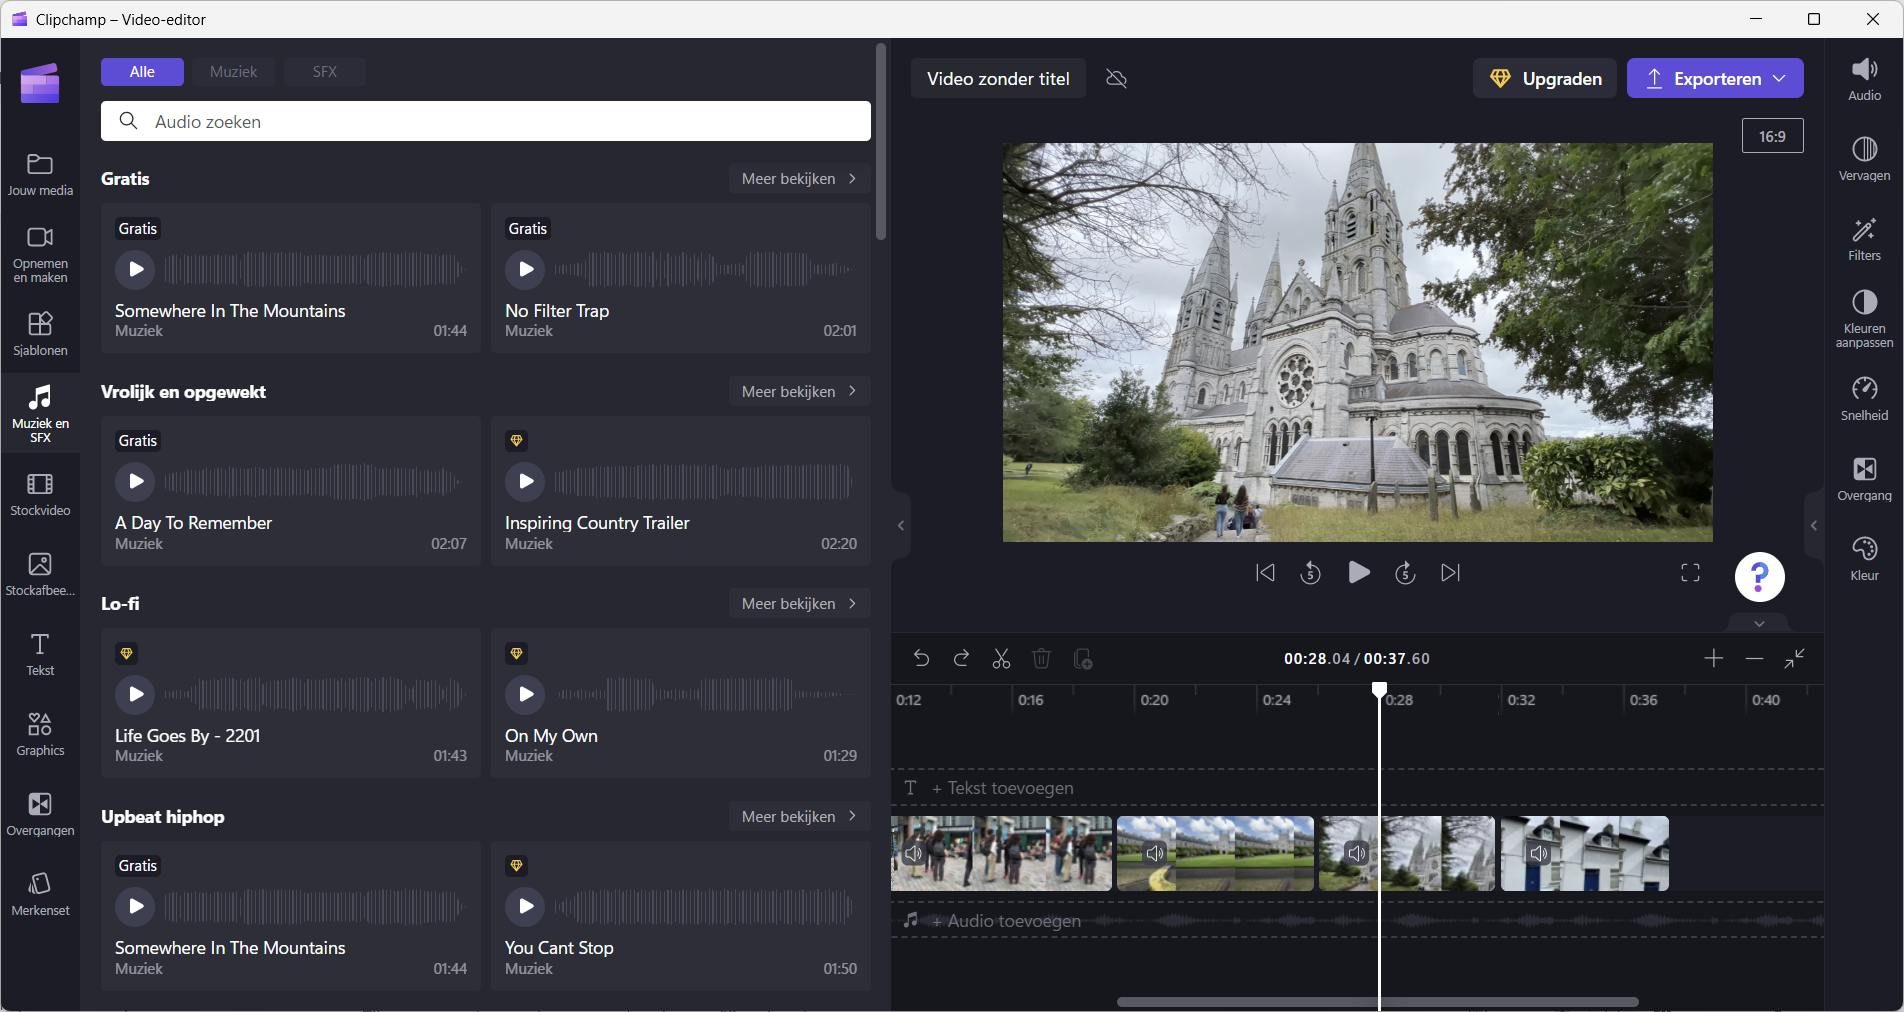This screenshot has height=1012, width=1904.
Task: Select the SFX filter tab
Action: [x=324, y=72]
